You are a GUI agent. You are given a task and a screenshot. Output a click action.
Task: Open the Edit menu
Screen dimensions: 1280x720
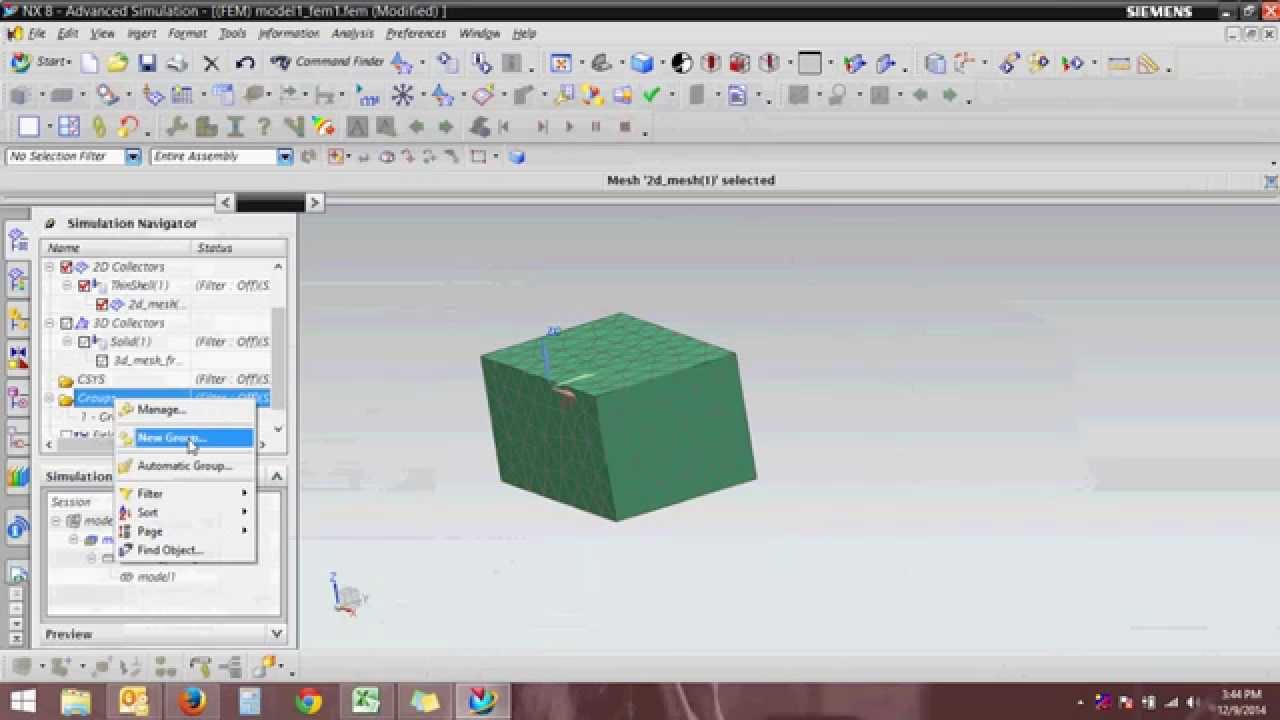68,33
